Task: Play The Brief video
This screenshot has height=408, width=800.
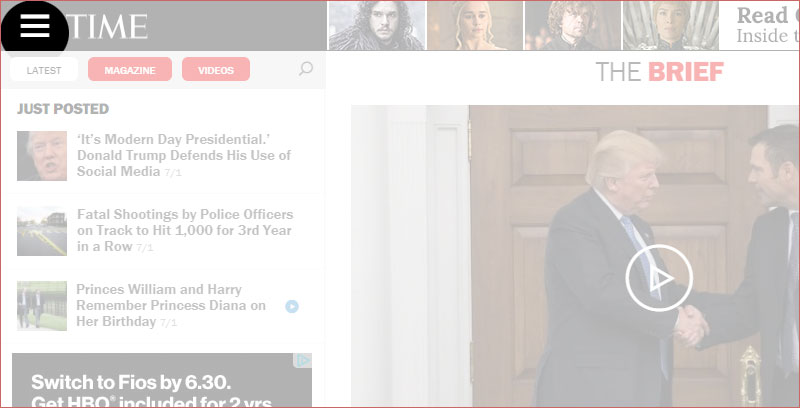Action: coord(659,277)
